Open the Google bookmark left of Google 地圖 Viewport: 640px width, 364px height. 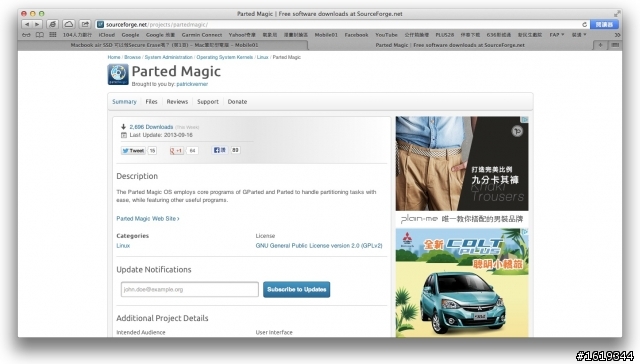tap(130, 35)
